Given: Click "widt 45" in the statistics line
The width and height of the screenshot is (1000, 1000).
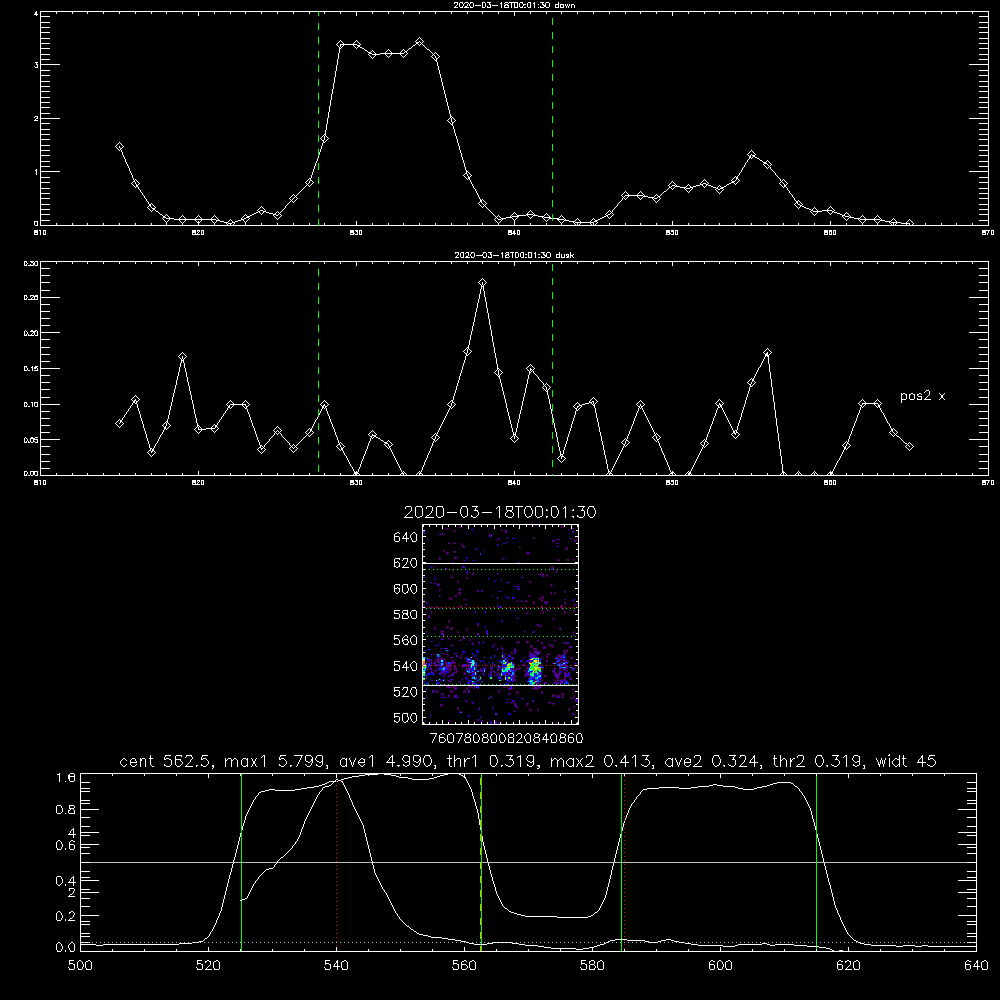Looking at the screenshot, I should coord(906,761).
